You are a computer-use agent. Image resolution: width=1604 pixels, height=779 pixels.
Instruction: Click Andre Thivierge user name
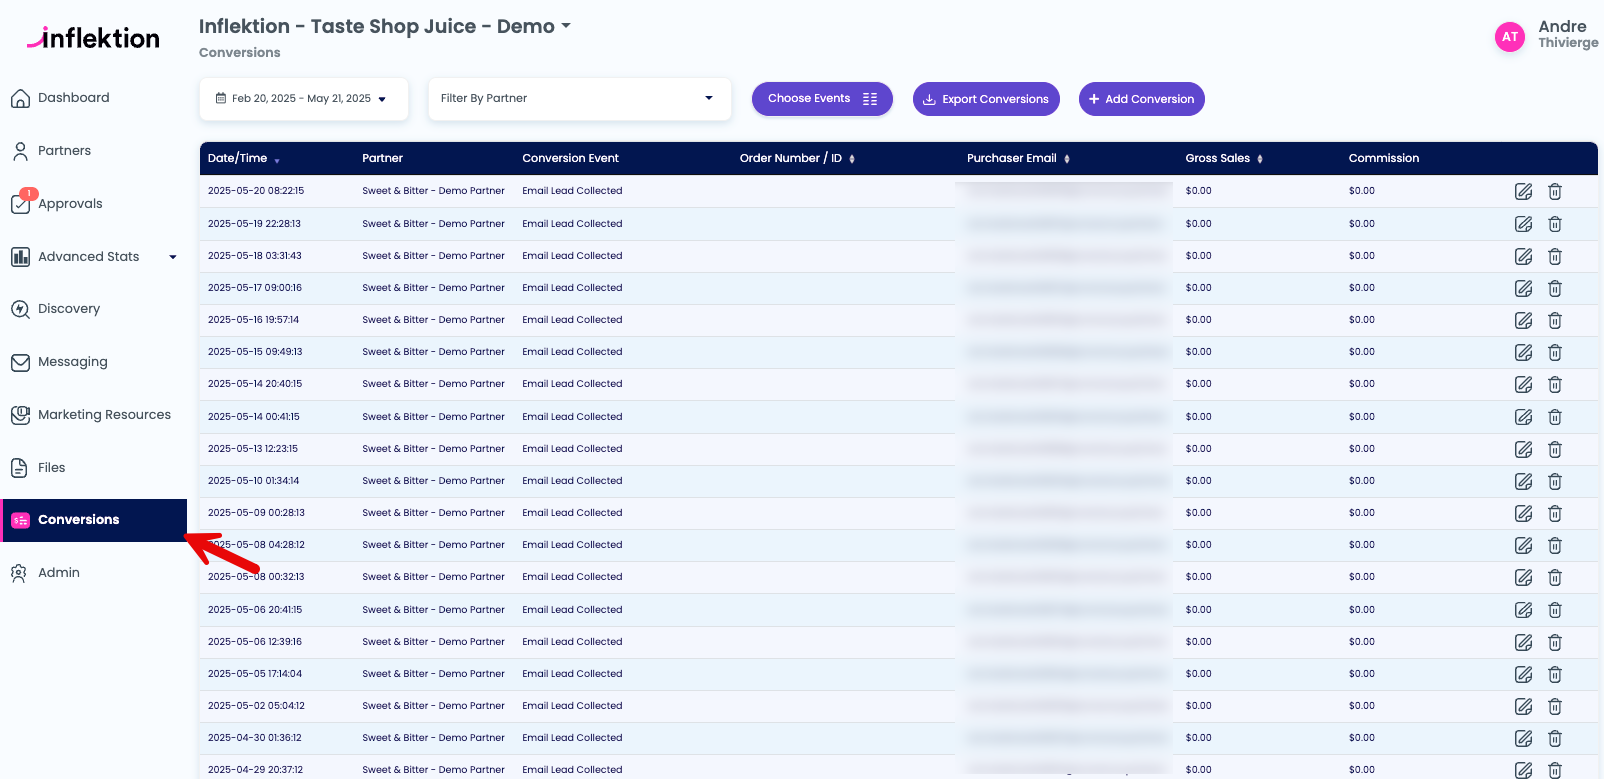(1568, 34)
